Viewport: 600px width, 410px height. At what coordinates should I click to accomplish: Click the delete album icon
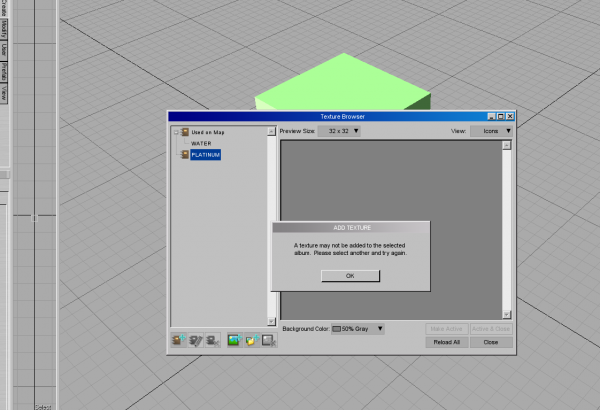point(211,341)
